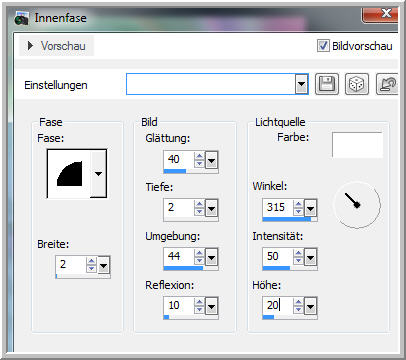Screen dimensions: 406x360
Task: Click the Winkel value input field
Action: click(x=278, y=207)
